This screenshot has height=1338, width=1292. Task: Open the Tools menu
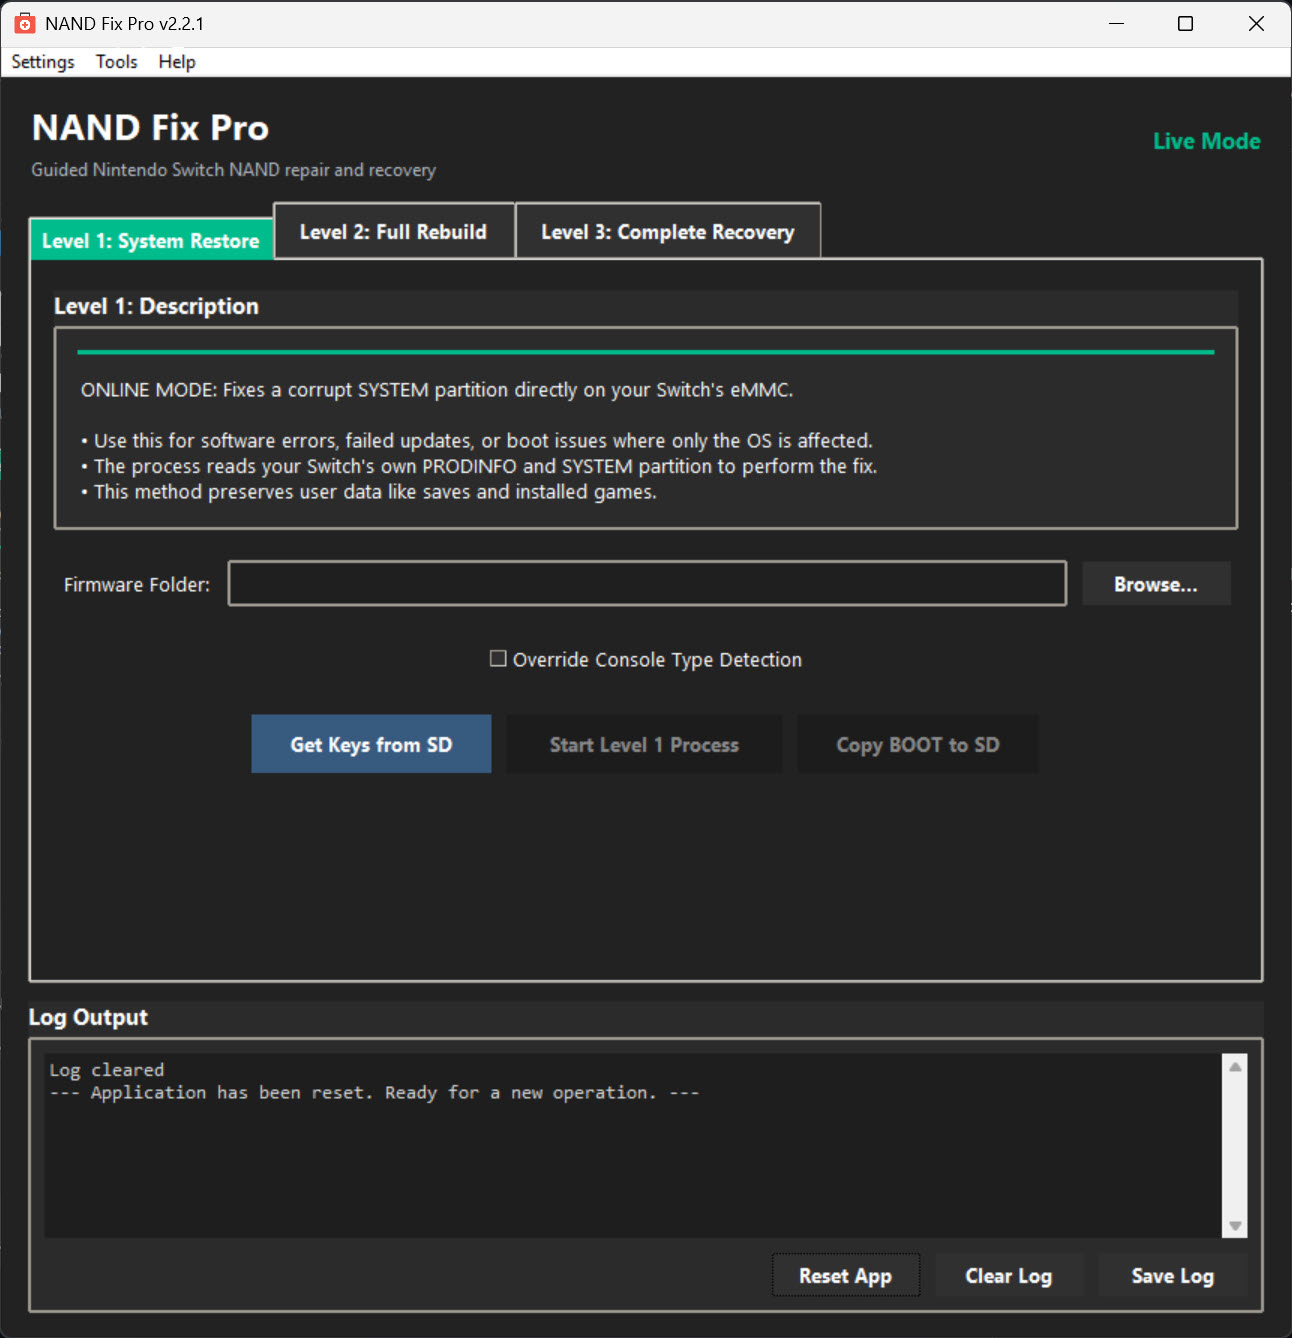(x=117, y=62)
